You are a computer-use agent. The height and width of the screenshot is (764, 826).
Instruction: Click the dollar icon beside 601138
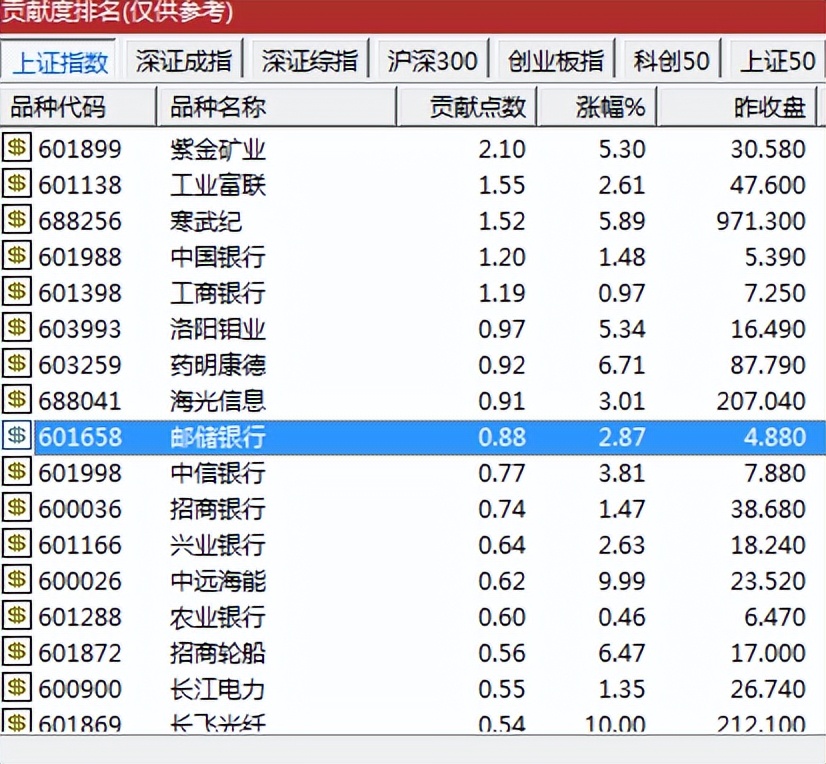(x=16, y=183)
